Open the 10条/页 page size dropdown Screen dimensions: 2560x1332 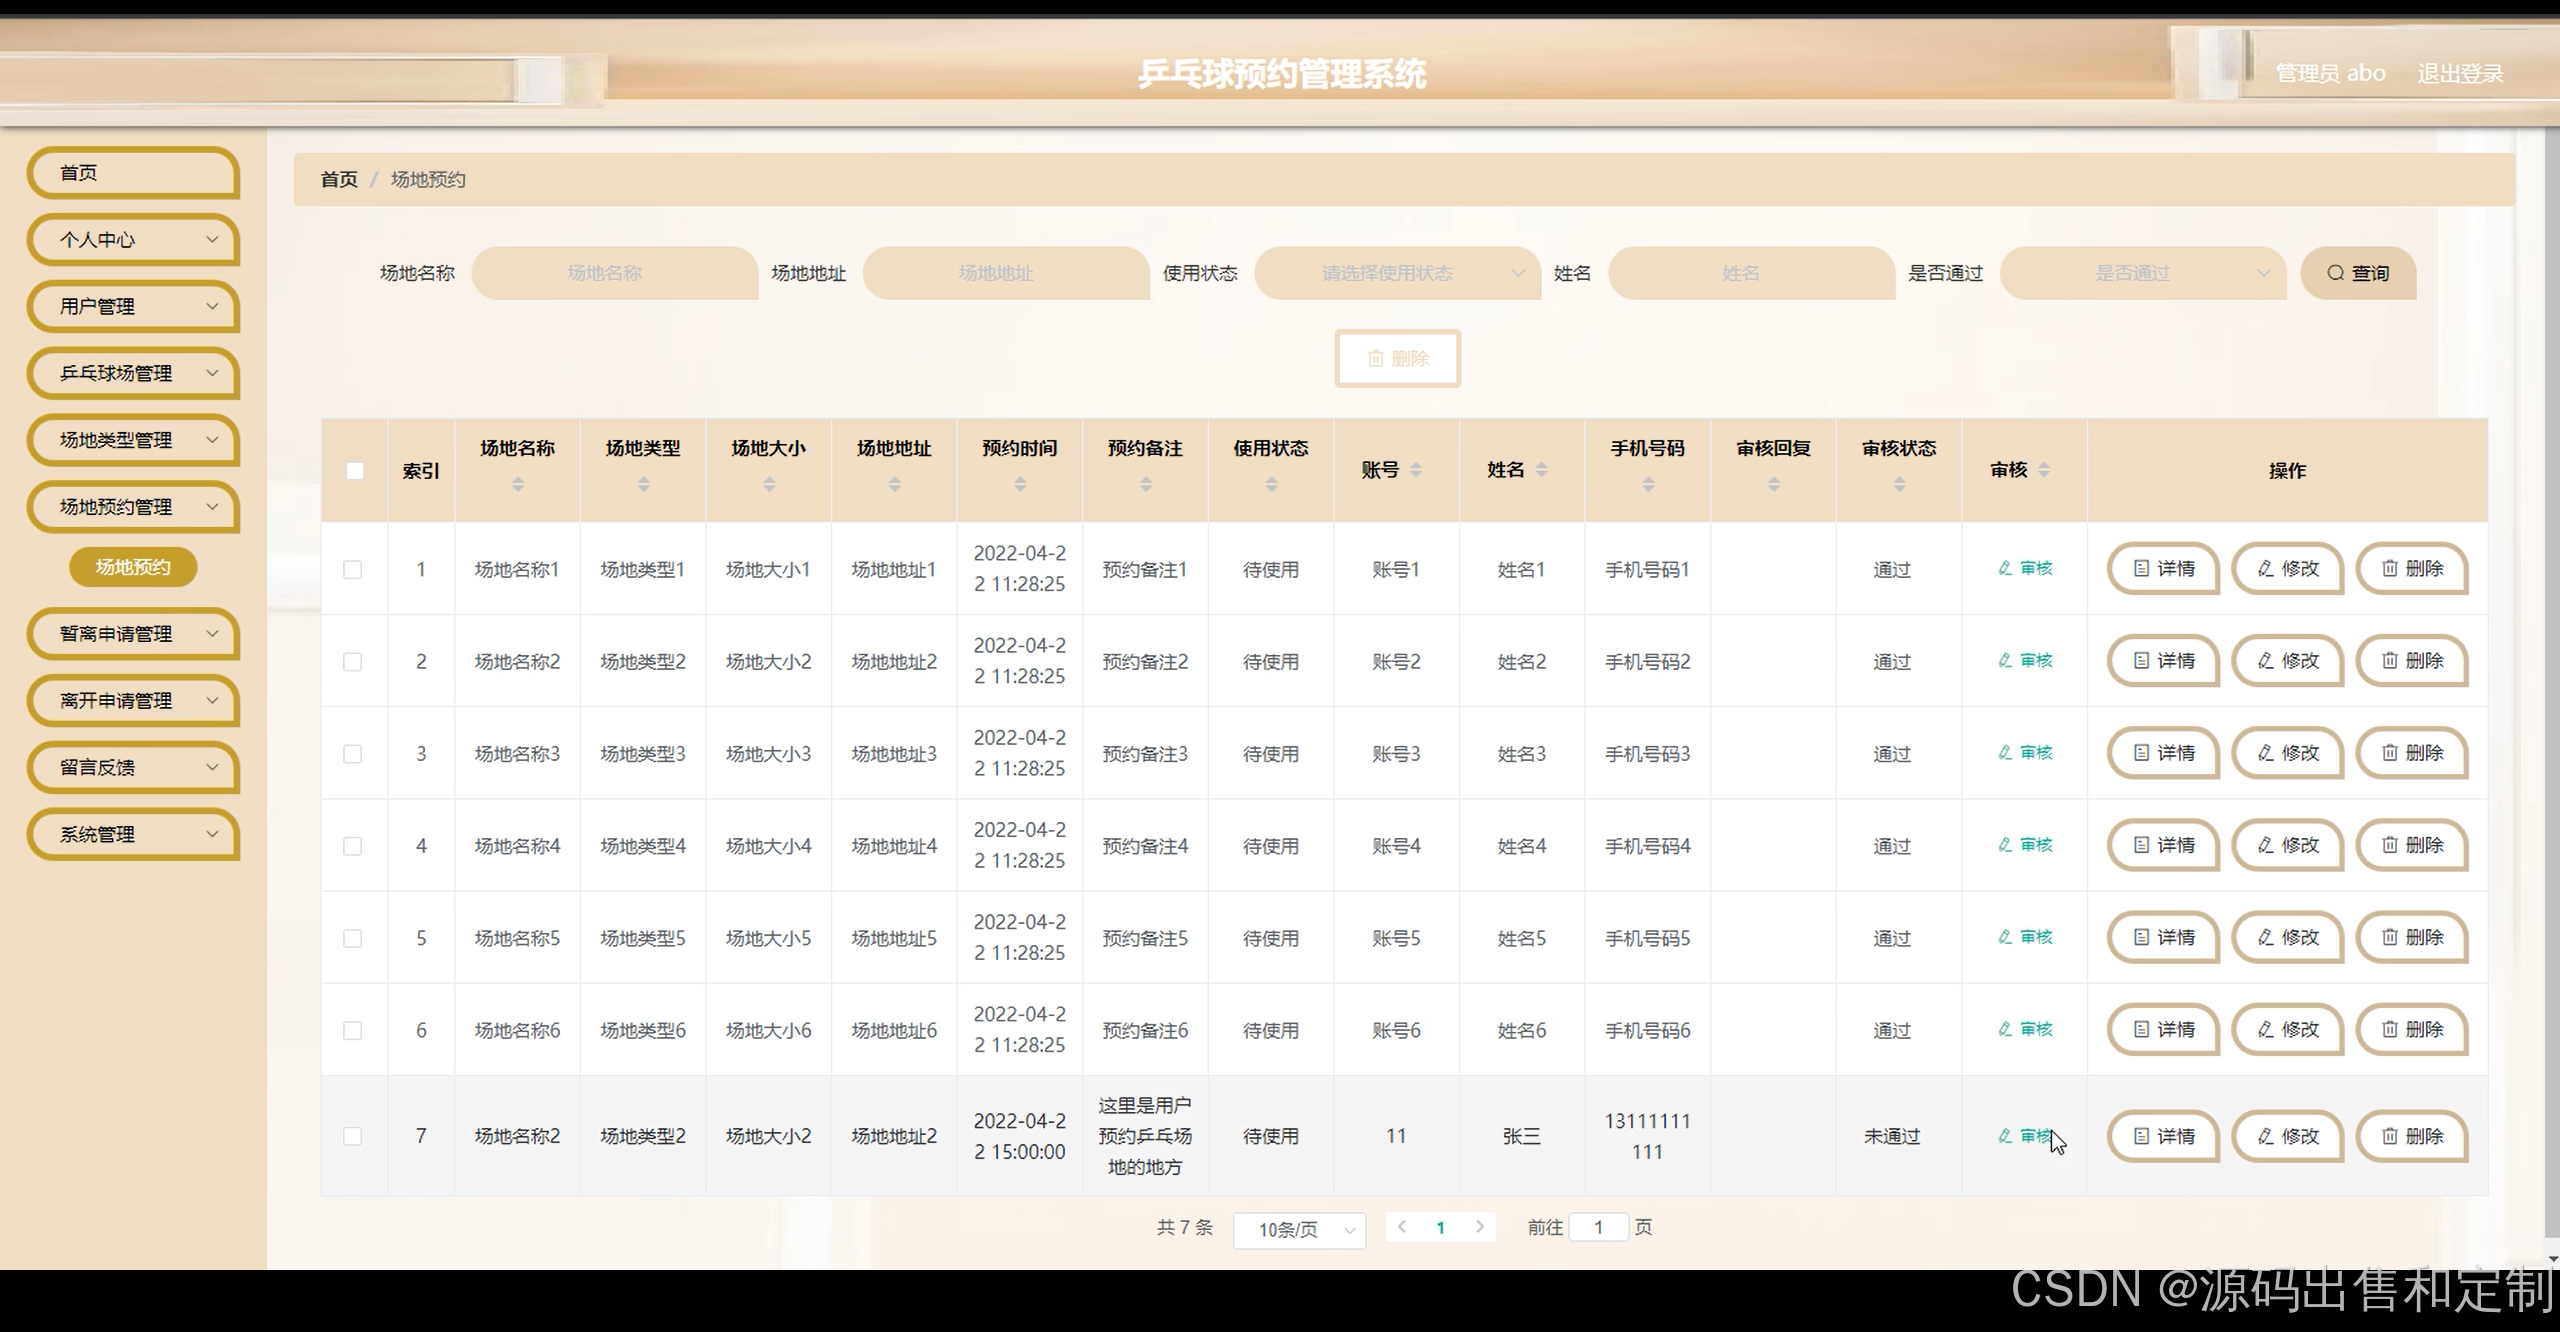[1299, 1229]
